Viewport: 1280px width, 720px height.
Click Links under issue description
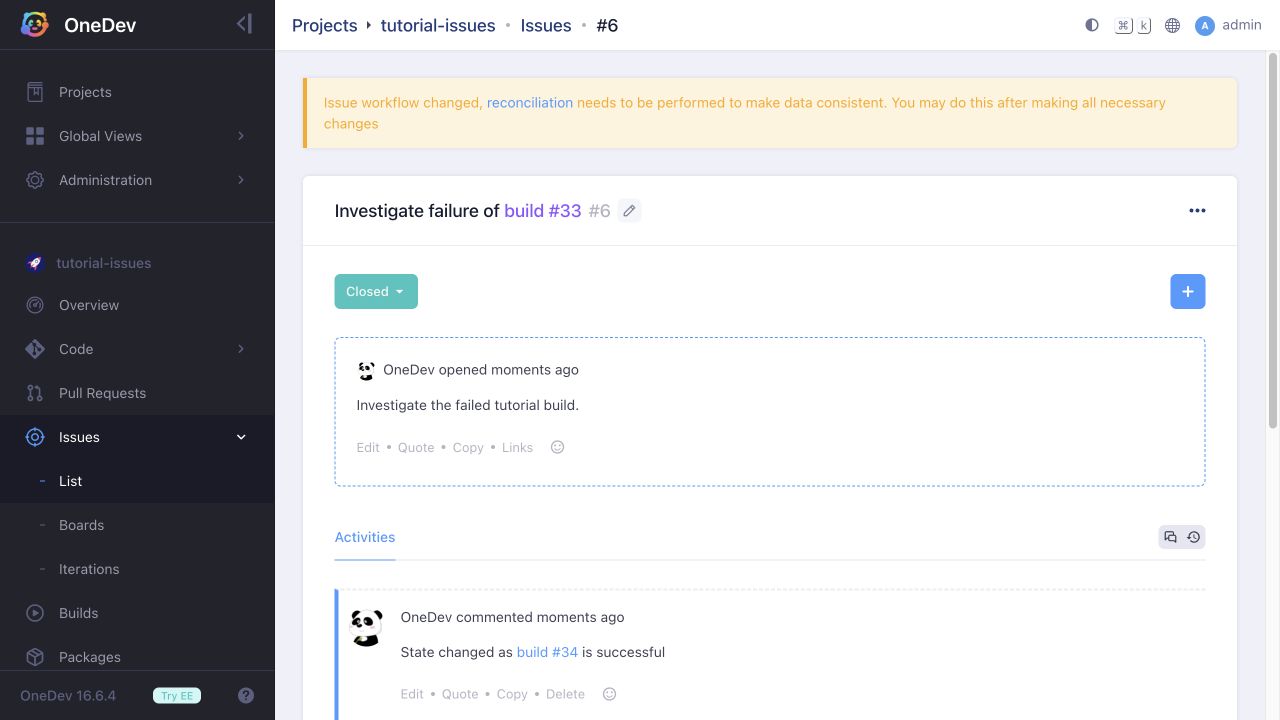point(517,447)
